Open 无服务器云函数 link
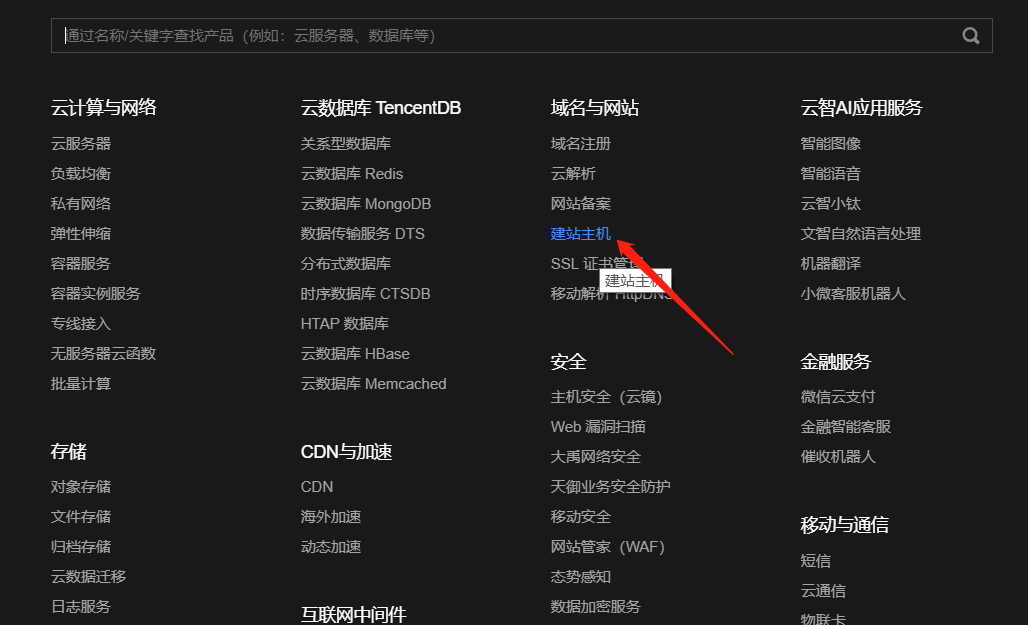 click(104, 353)
